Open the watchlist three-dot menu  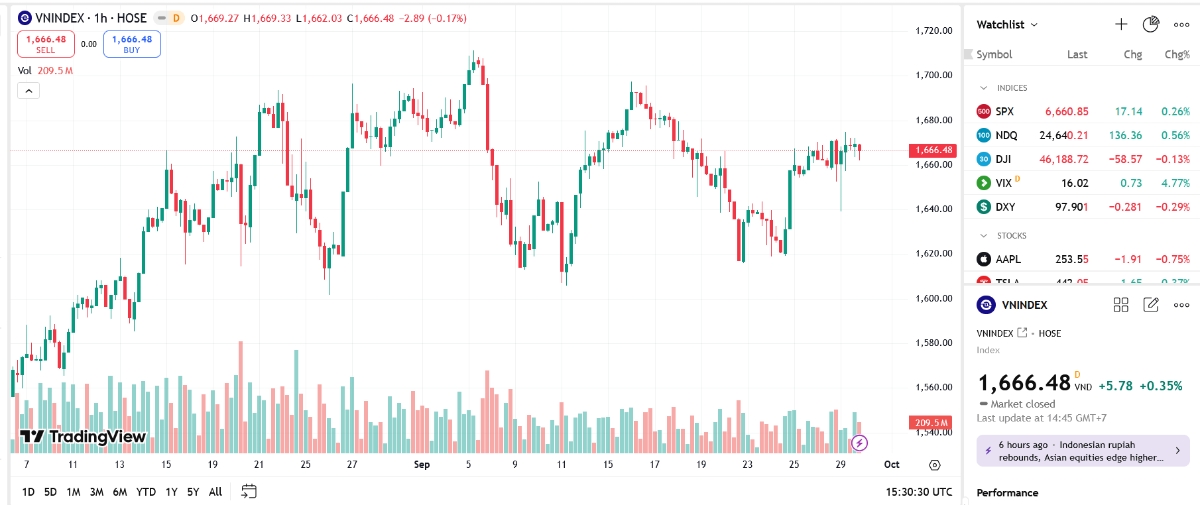[x=1181, y=24]
